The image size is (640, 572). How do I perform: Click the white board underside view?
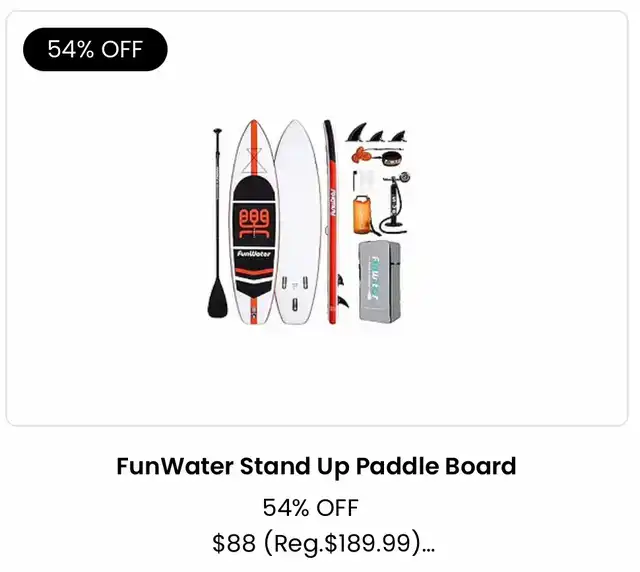(297, 222)
